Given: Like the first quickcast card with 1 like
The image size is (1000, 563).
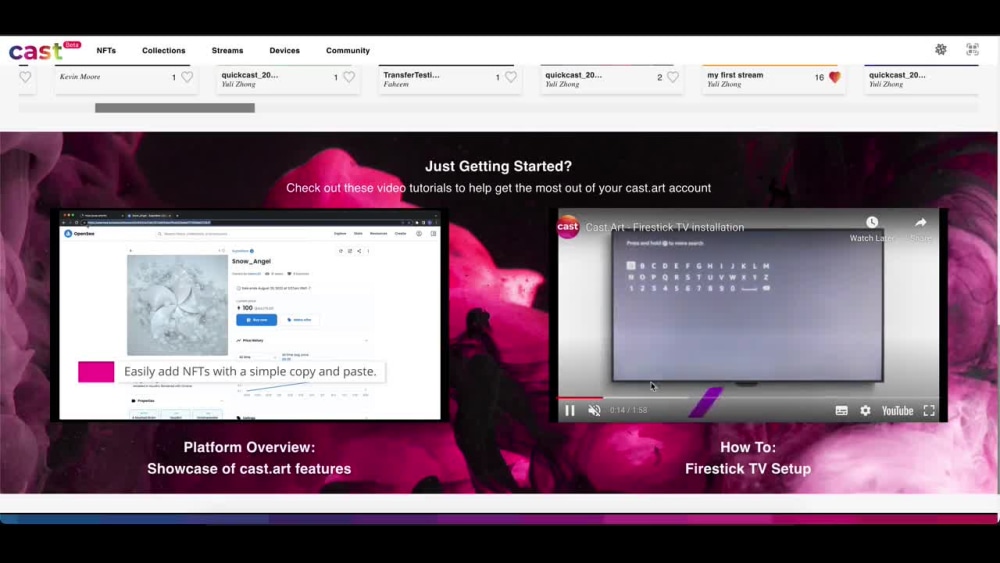Looking at the screenshot, I should 349,77.
